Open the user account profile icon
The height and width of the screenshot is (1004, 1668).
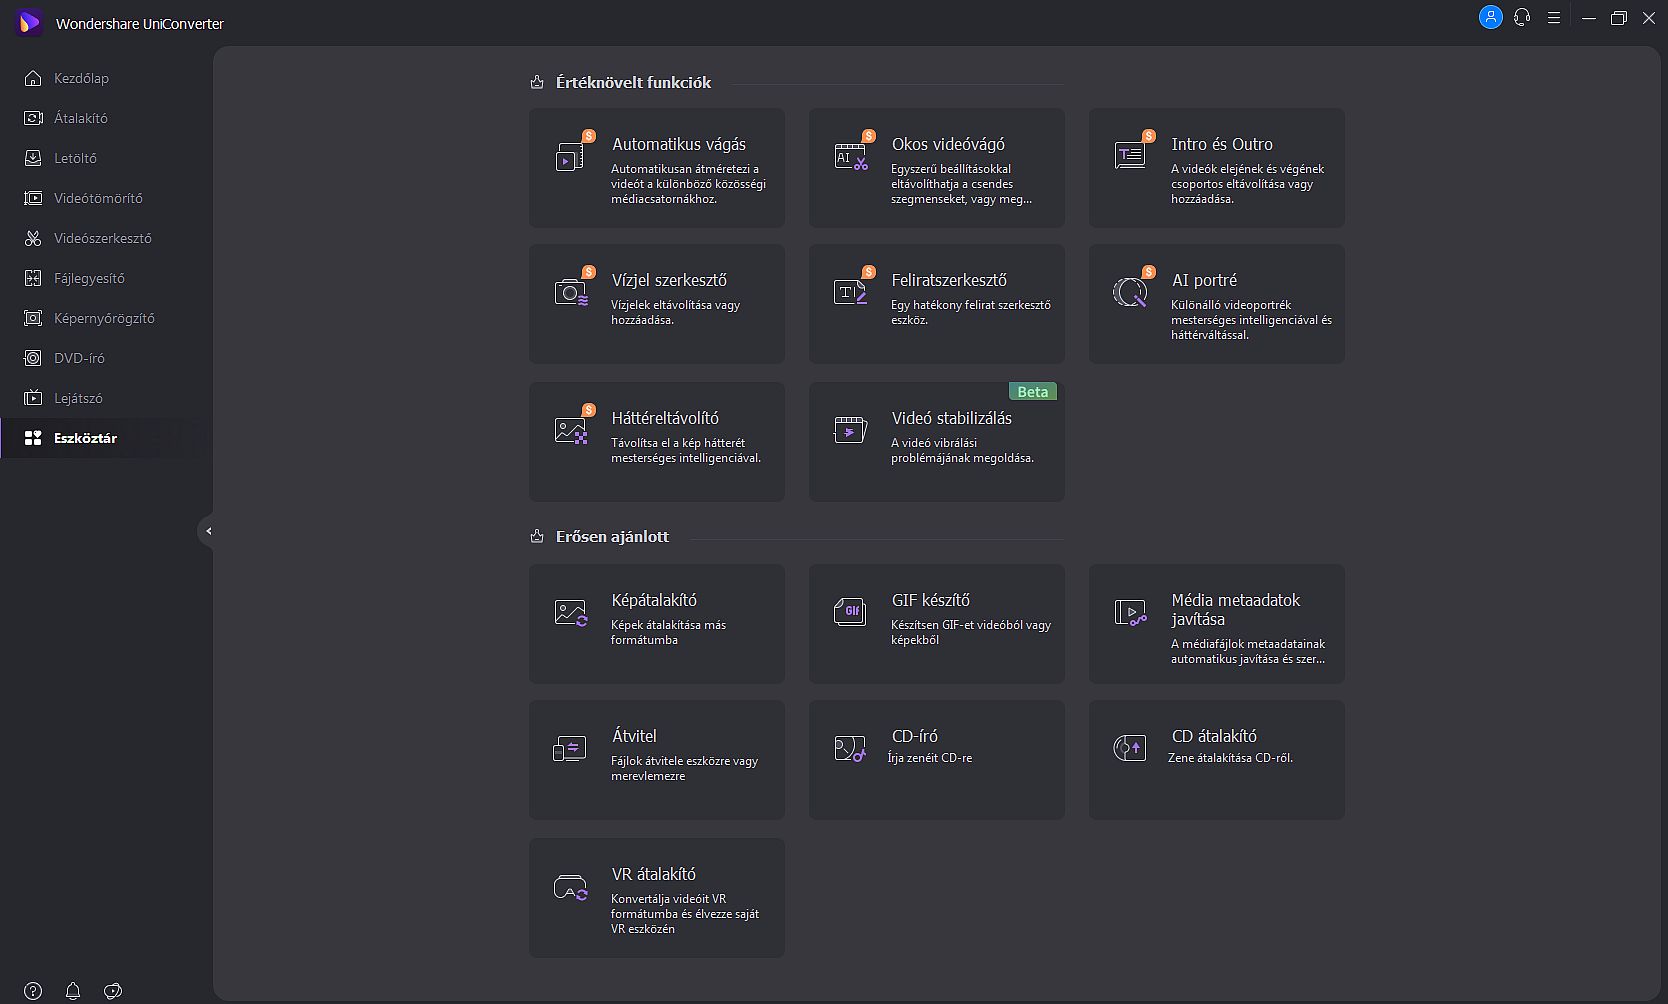click(x=1490, y=18)
